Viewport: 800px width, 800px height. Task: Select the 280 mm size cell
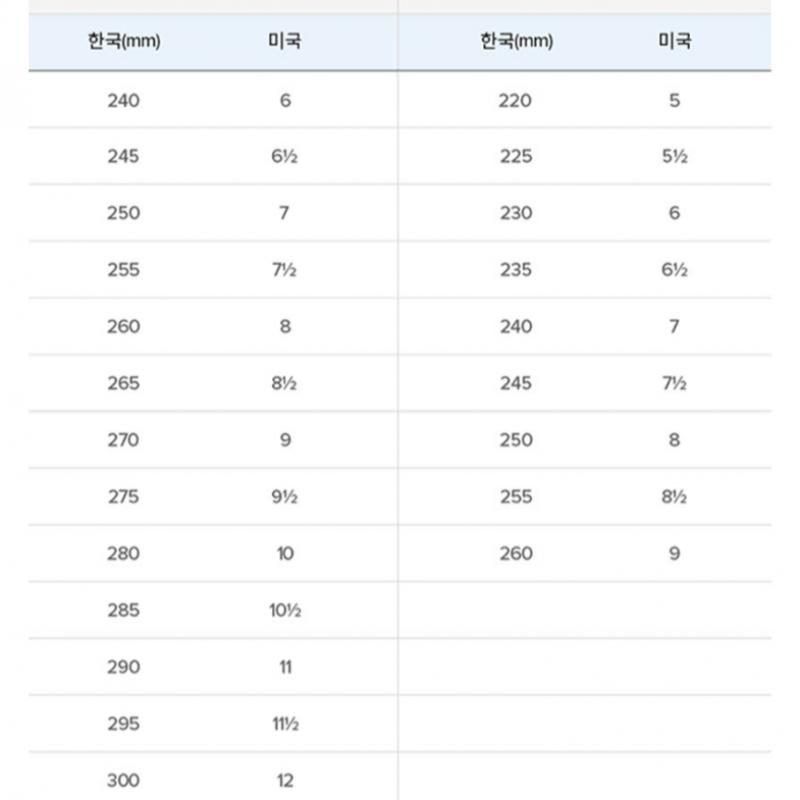(x=124, y=554)
